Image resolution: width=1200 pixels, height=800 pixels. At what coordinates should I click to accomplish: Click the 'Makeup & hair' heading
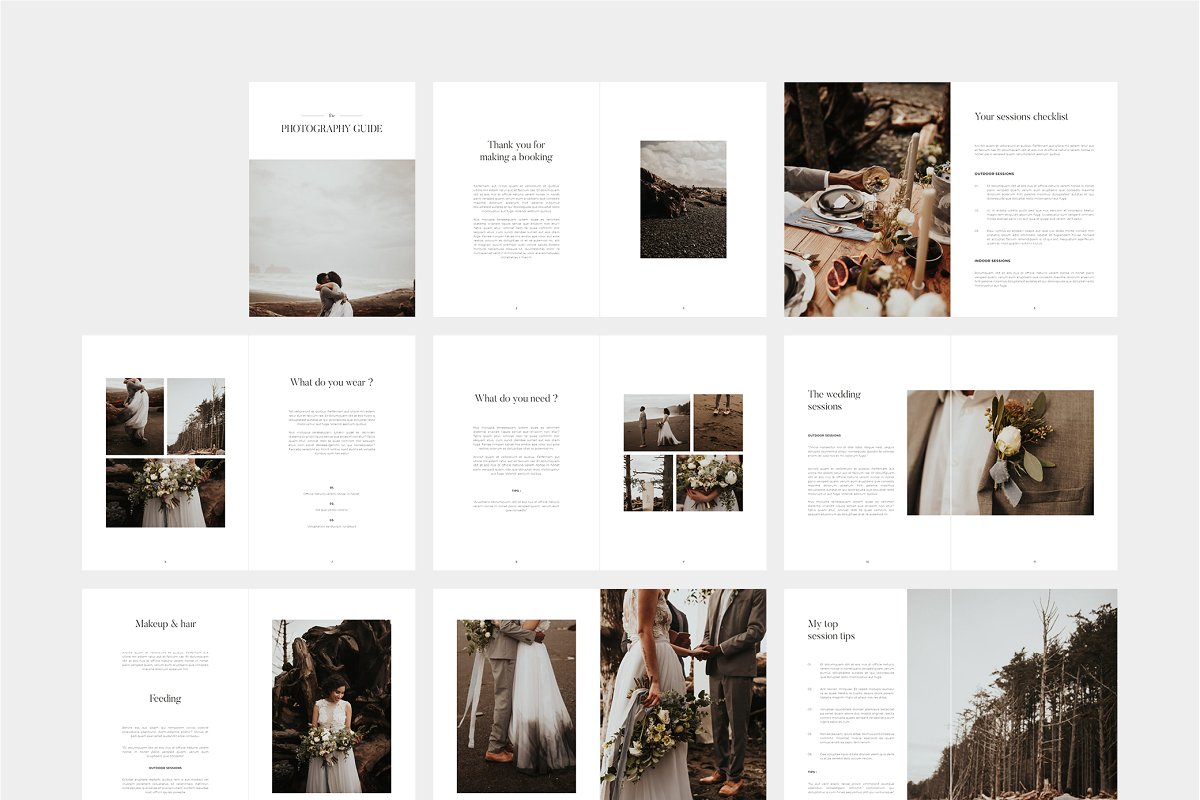coord(165,624)
